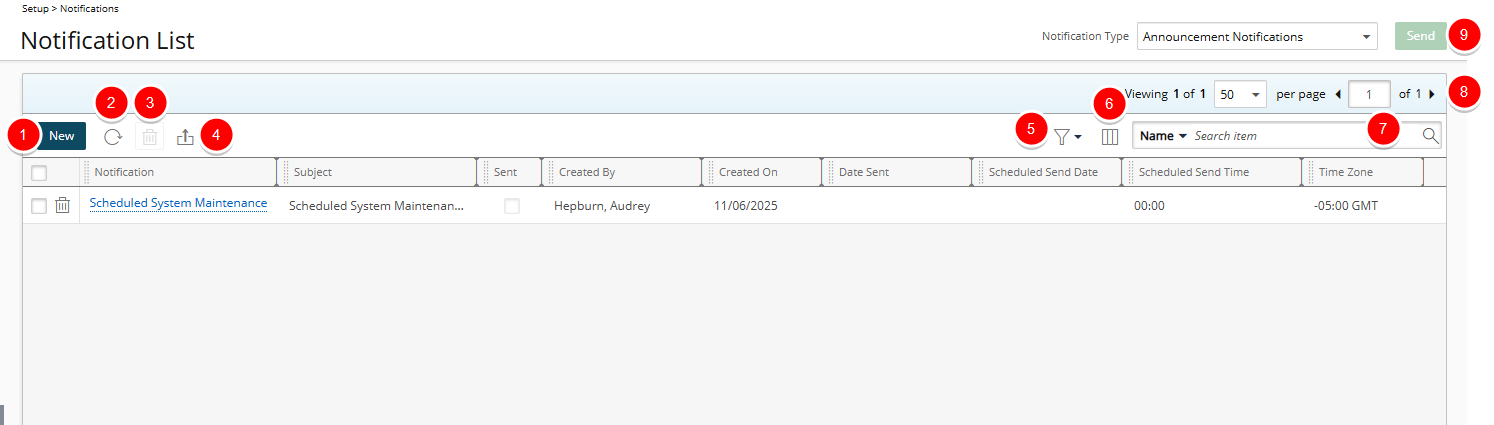Click the Search item text field

(x=1300, y=136)
